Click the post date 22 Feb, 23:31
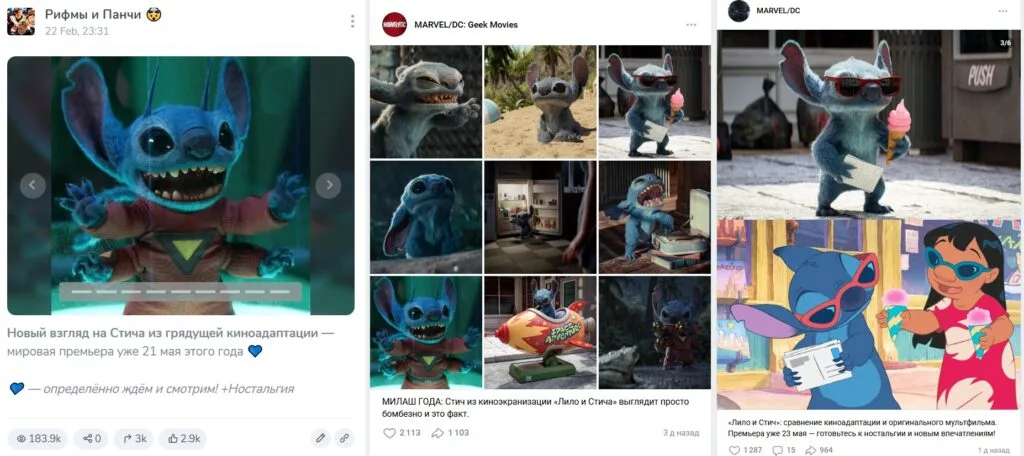 pyautogui.click(x=77, y=31)
